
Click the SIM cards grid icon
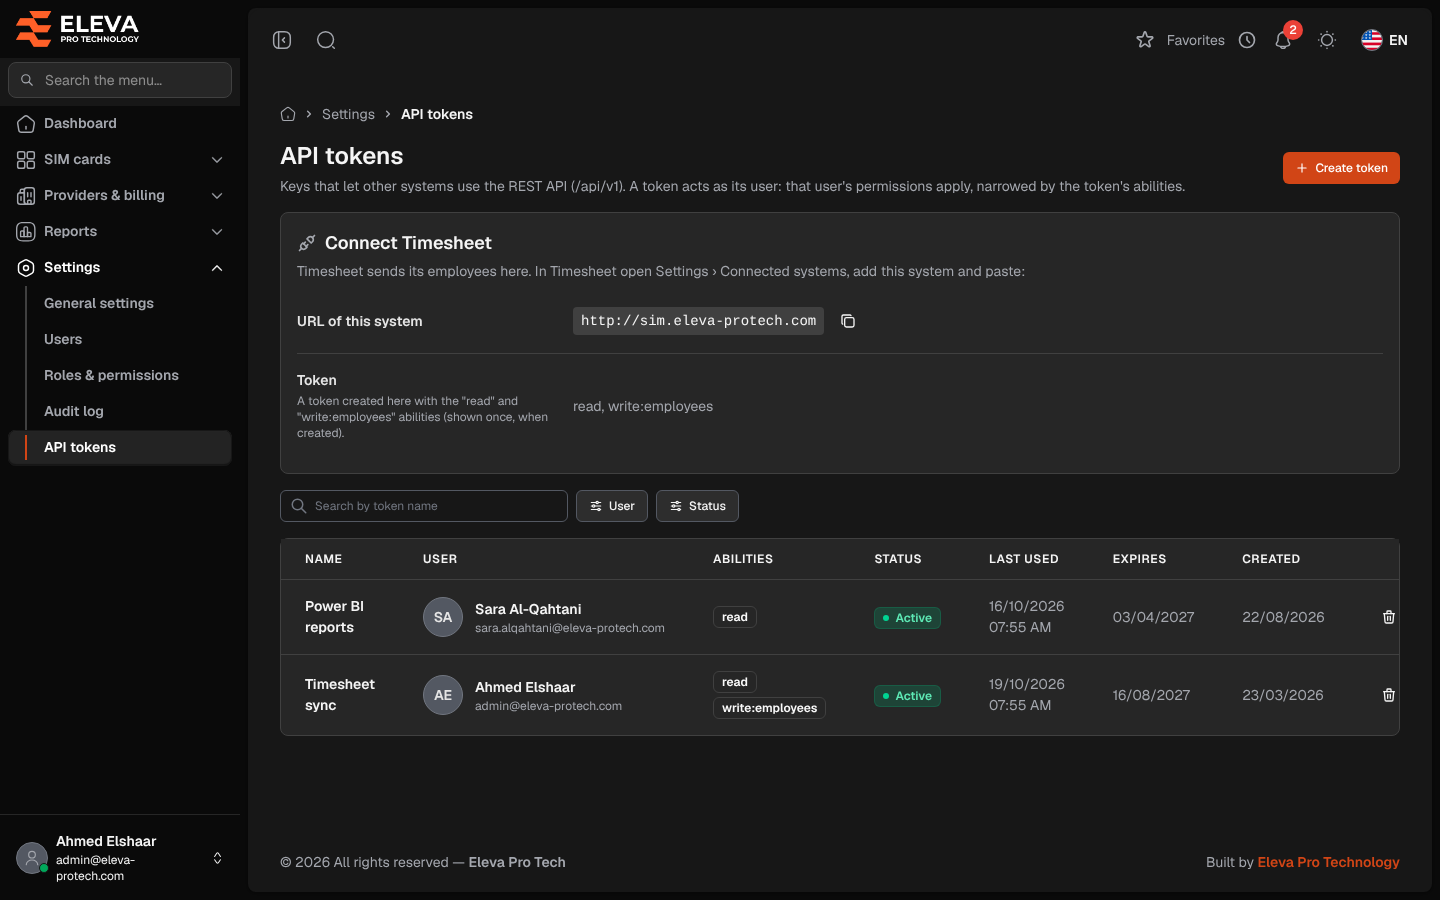tap(26, 160)
